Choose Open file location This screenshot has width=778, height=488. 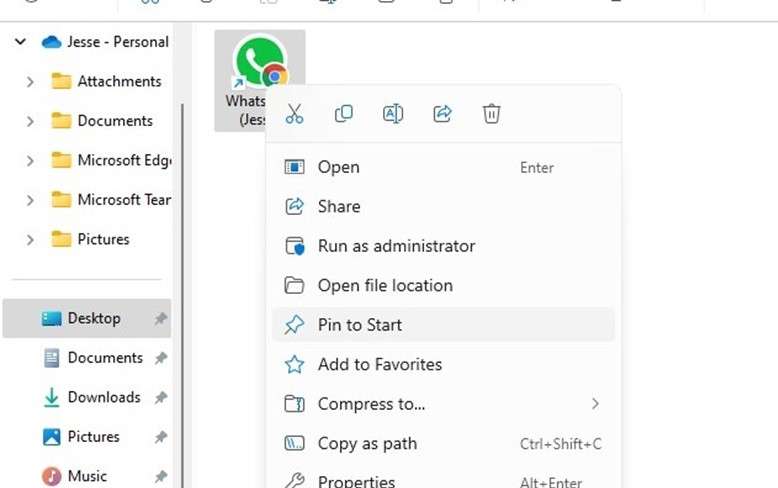click(x=385, y=286)
